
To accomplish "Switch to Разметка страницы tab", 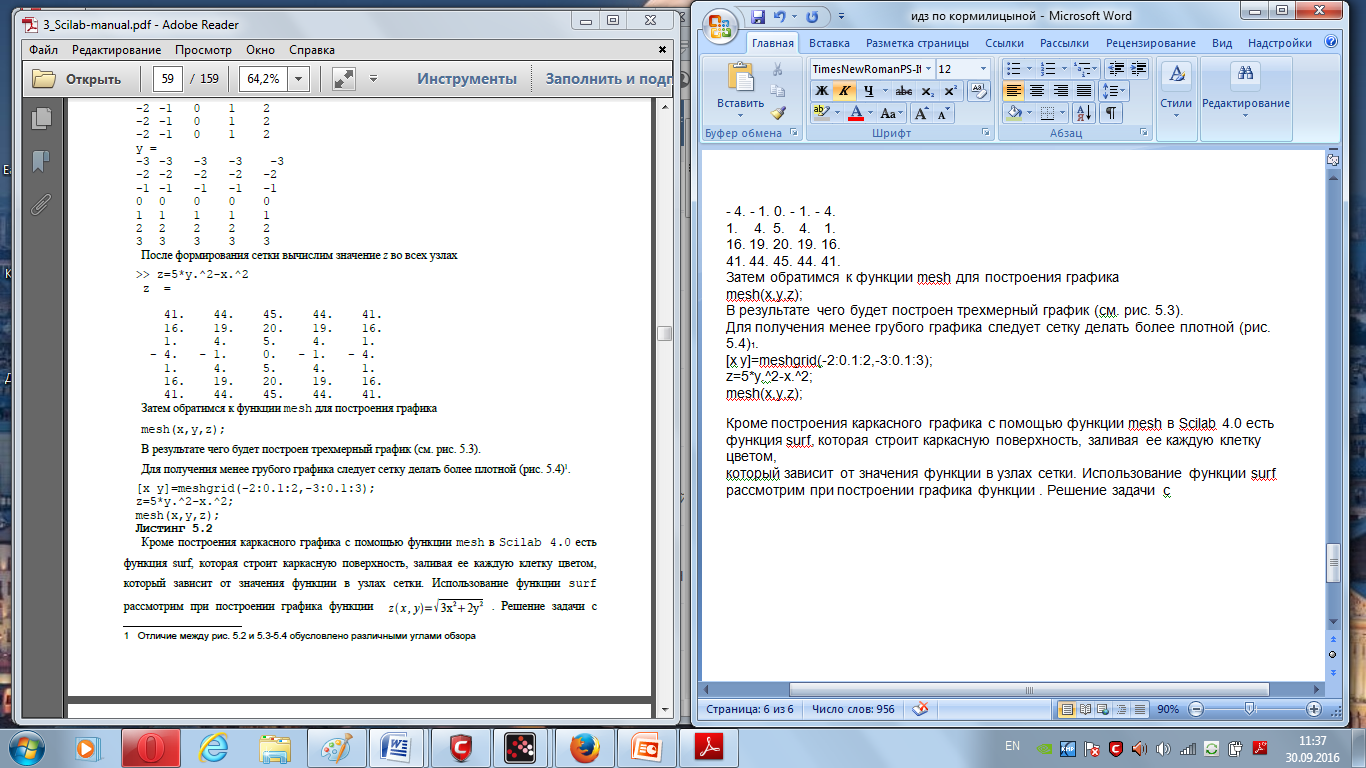I will pos(917,43).
